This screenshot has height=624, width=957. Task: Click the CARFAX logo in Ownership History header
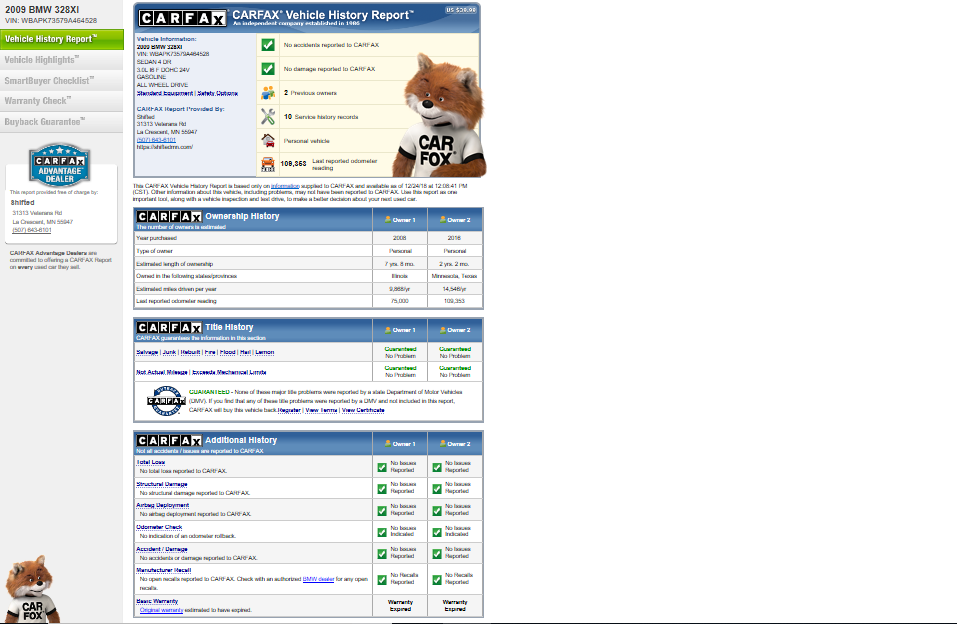coord(168,217)
